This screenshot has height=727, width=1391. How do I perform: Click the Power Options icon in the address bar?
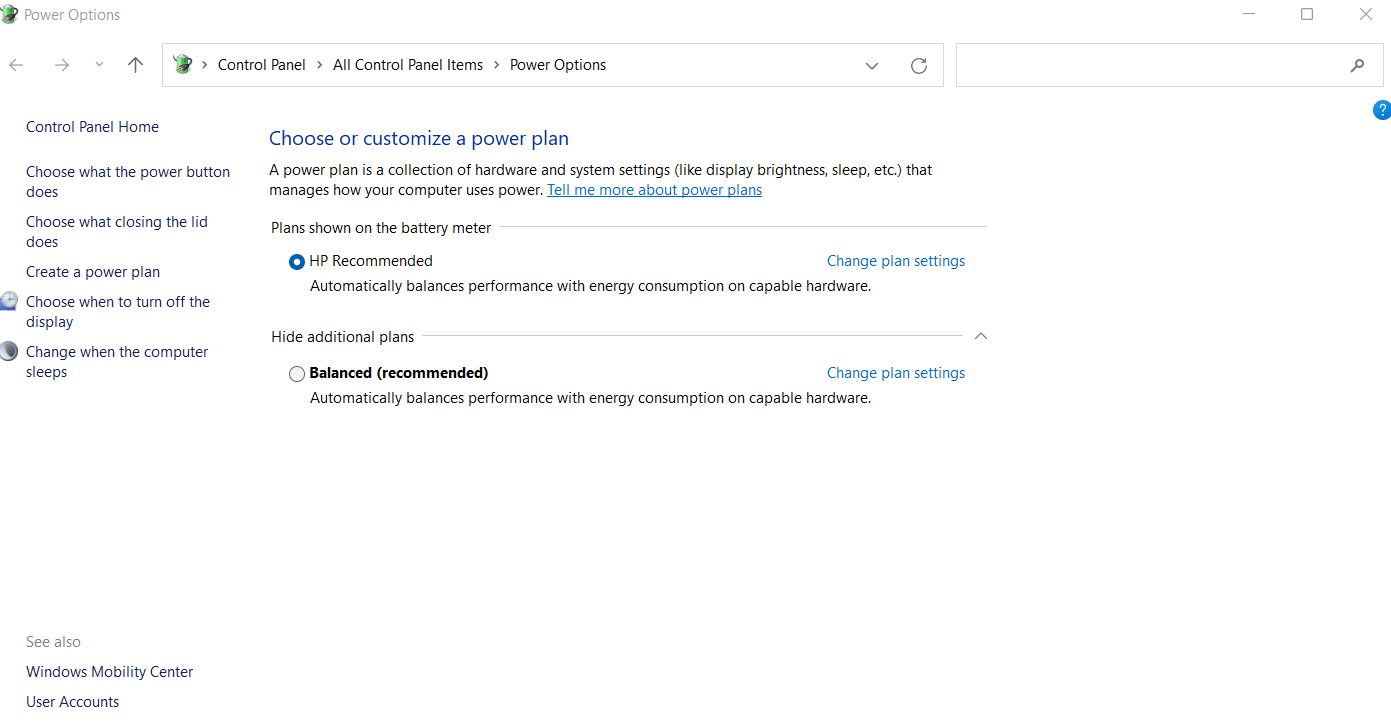[183, 63]
